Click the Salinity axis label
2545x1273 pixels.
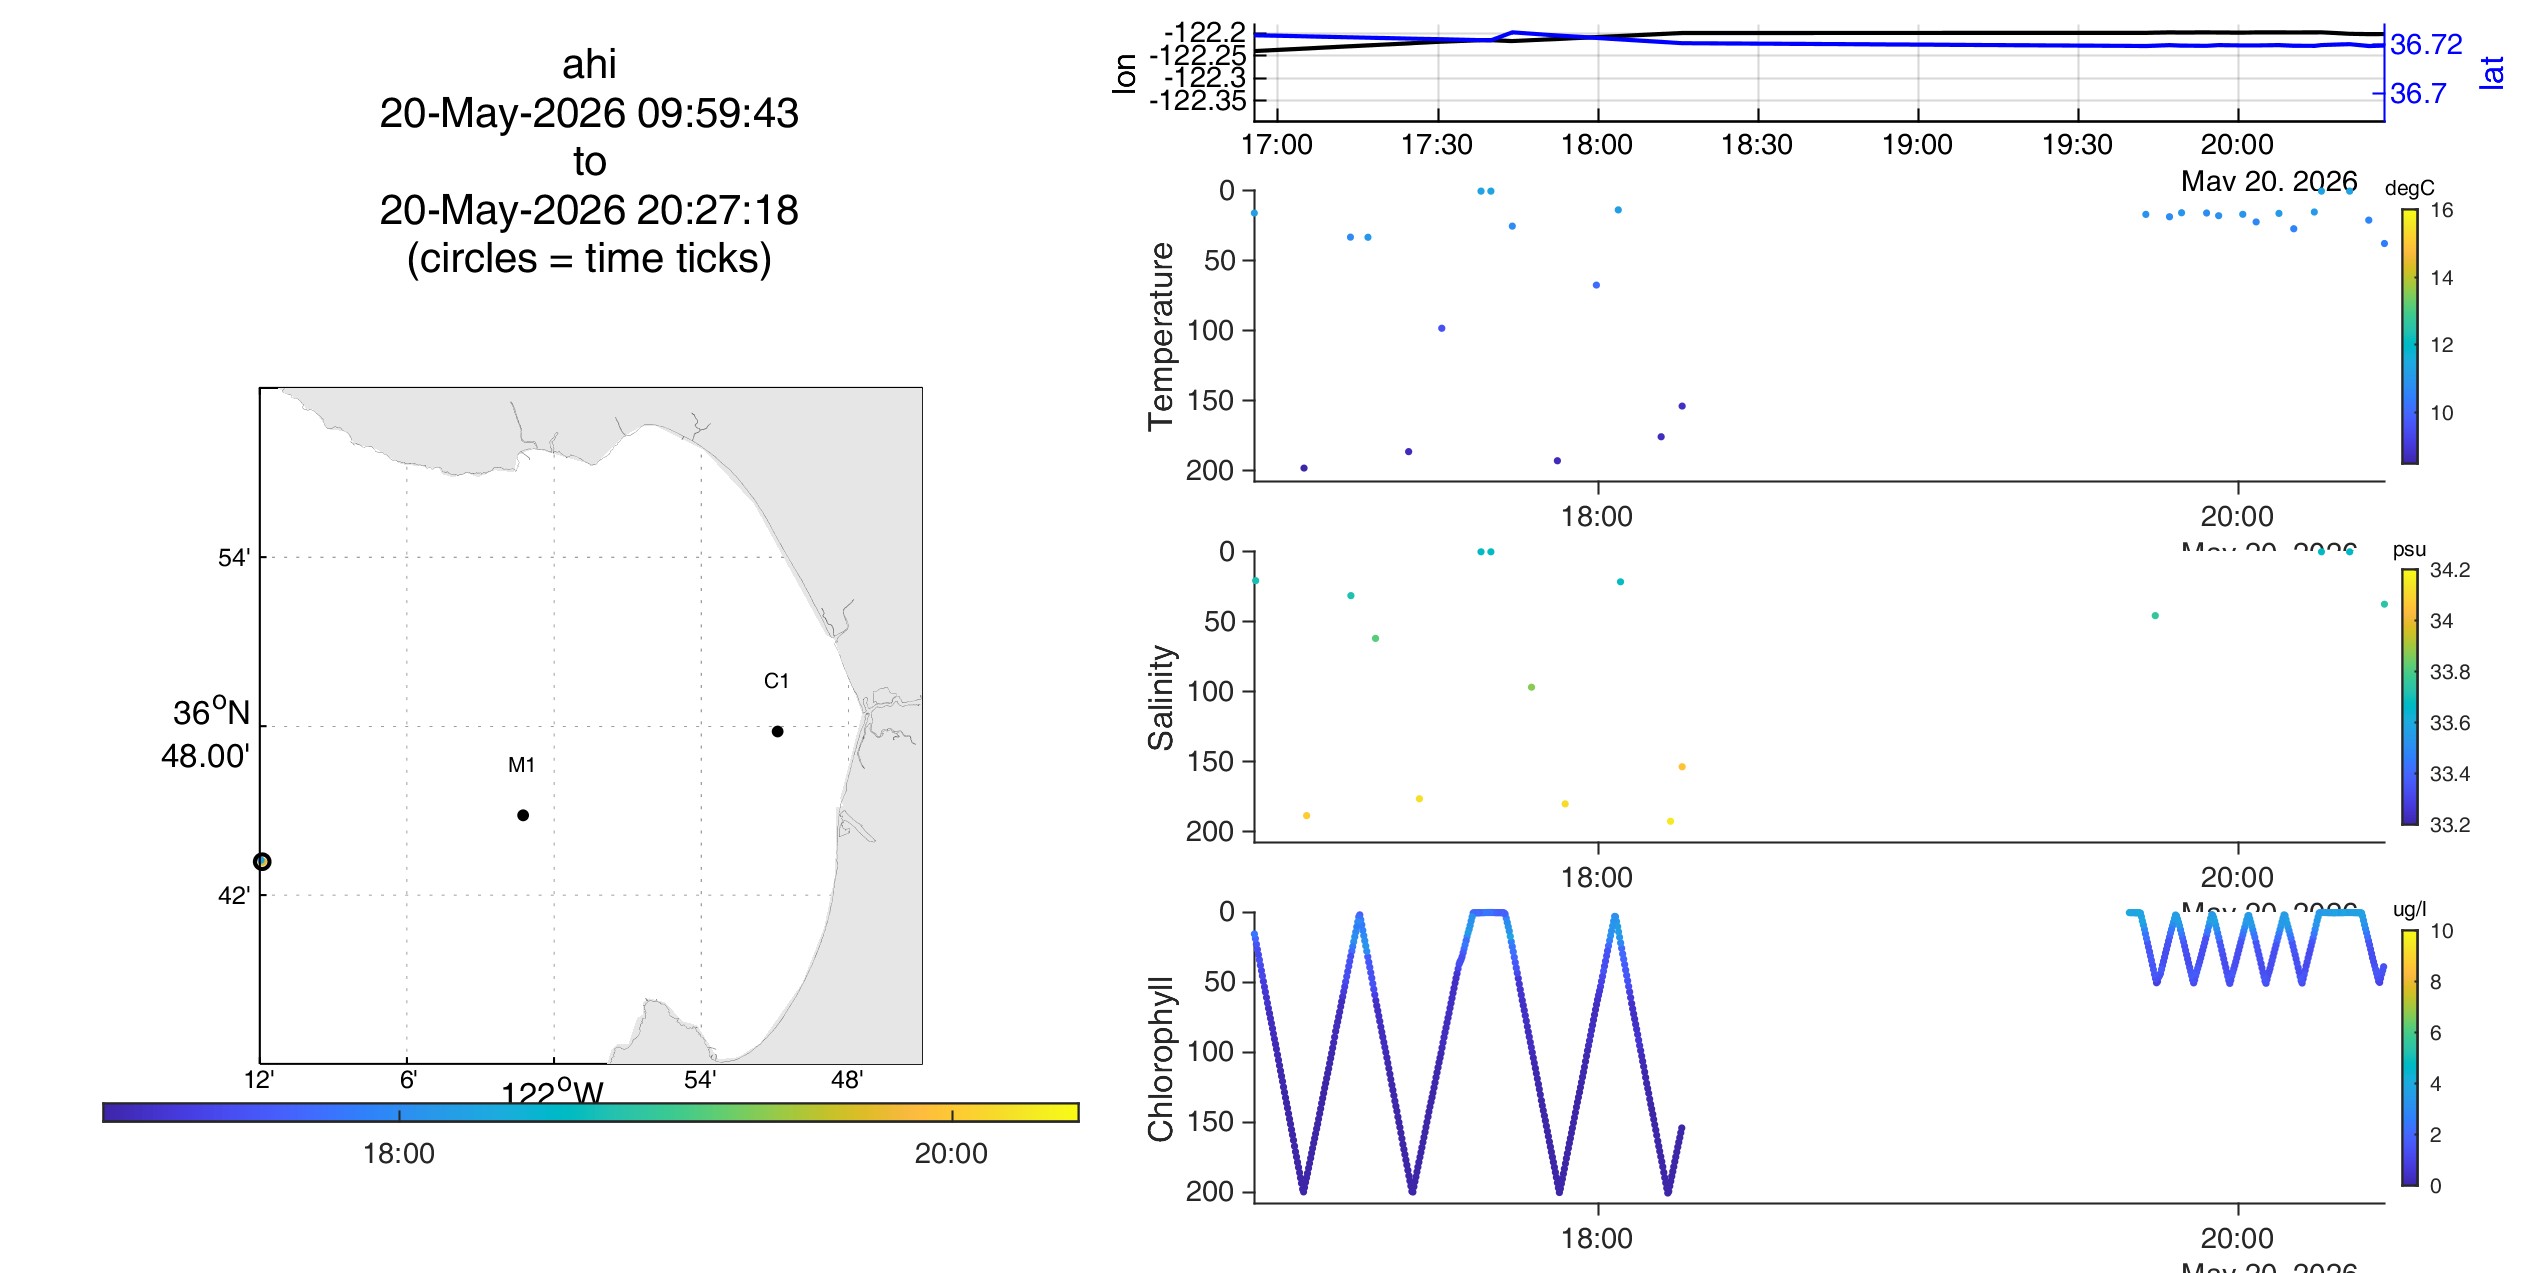pos(1160,697)
